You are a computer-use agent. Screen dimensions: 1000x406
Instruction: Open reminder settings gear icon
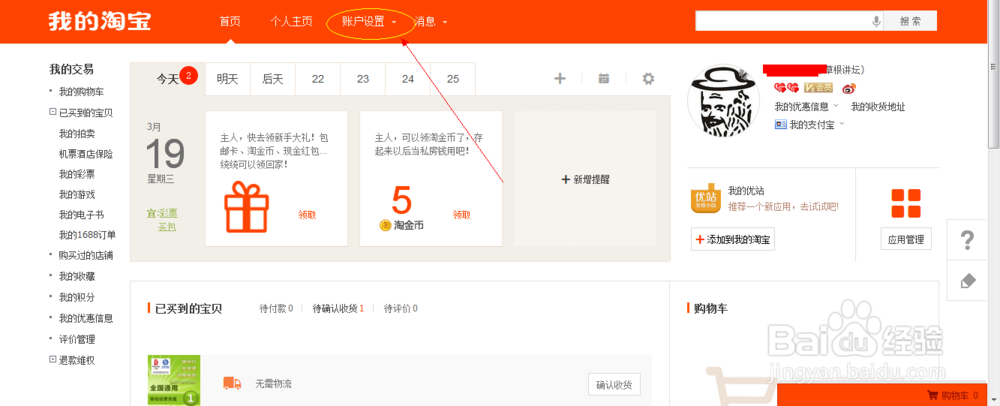coord(648,78)
